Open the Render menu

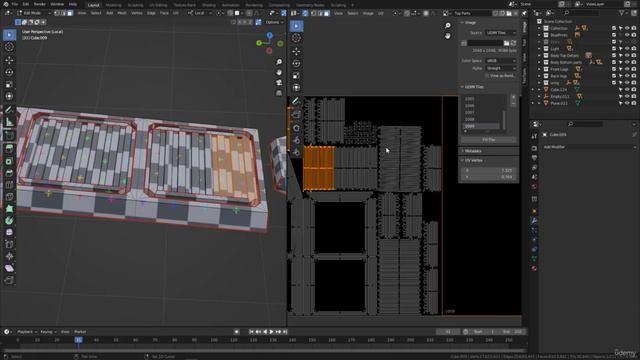40,4
